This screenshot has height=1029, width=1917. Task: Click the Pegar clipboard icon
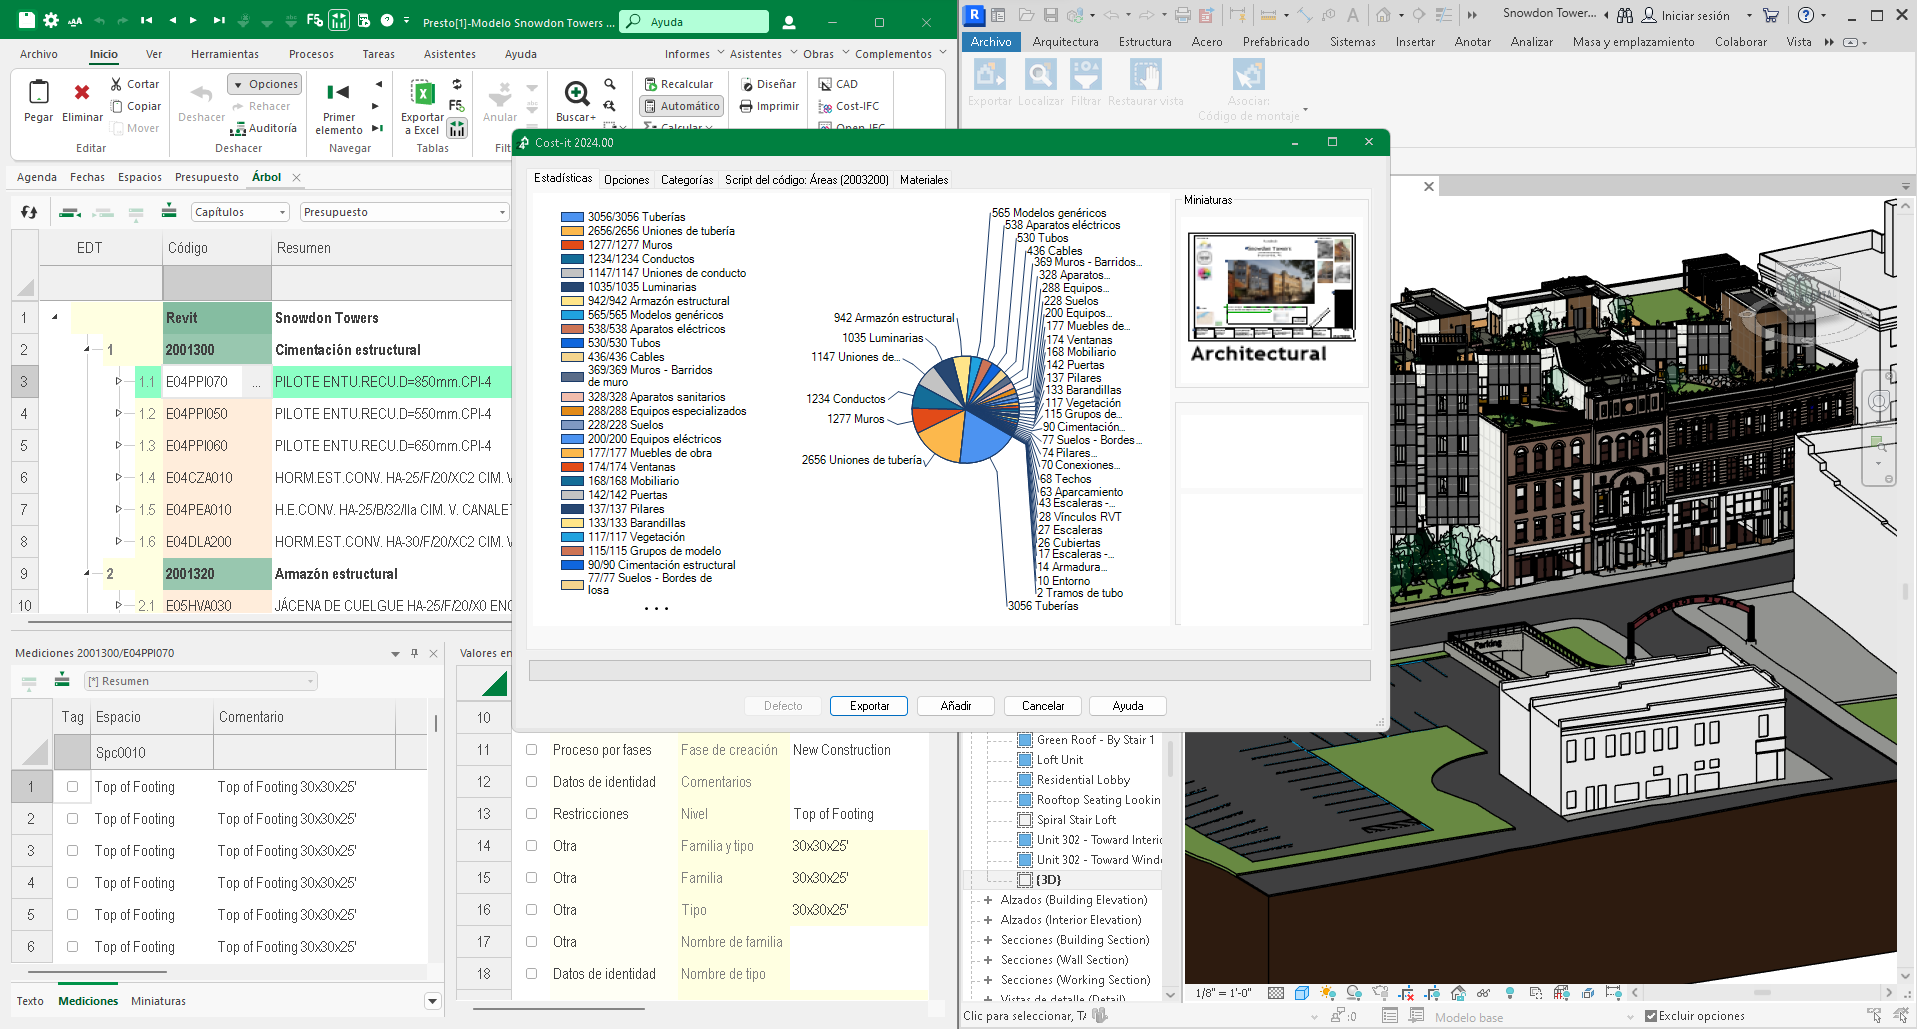[39, 93]
